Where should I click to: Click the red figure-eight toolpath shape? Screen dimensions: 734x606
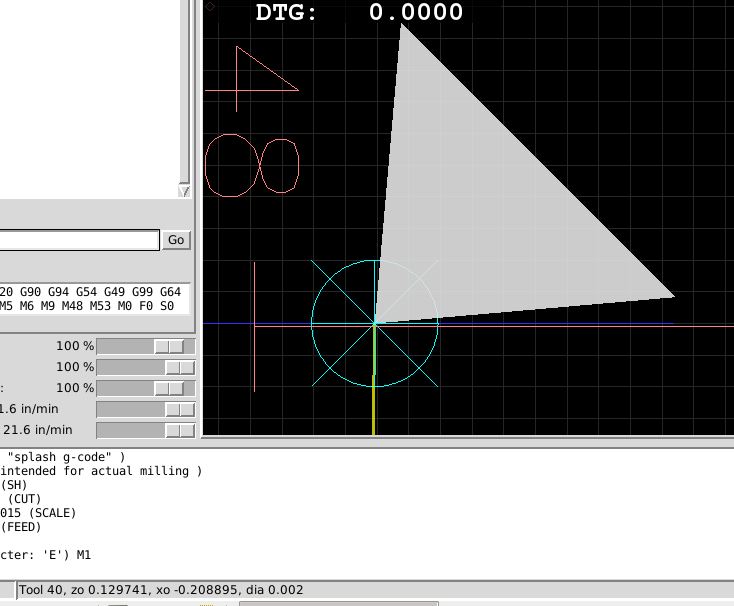(x=251, y=166)
